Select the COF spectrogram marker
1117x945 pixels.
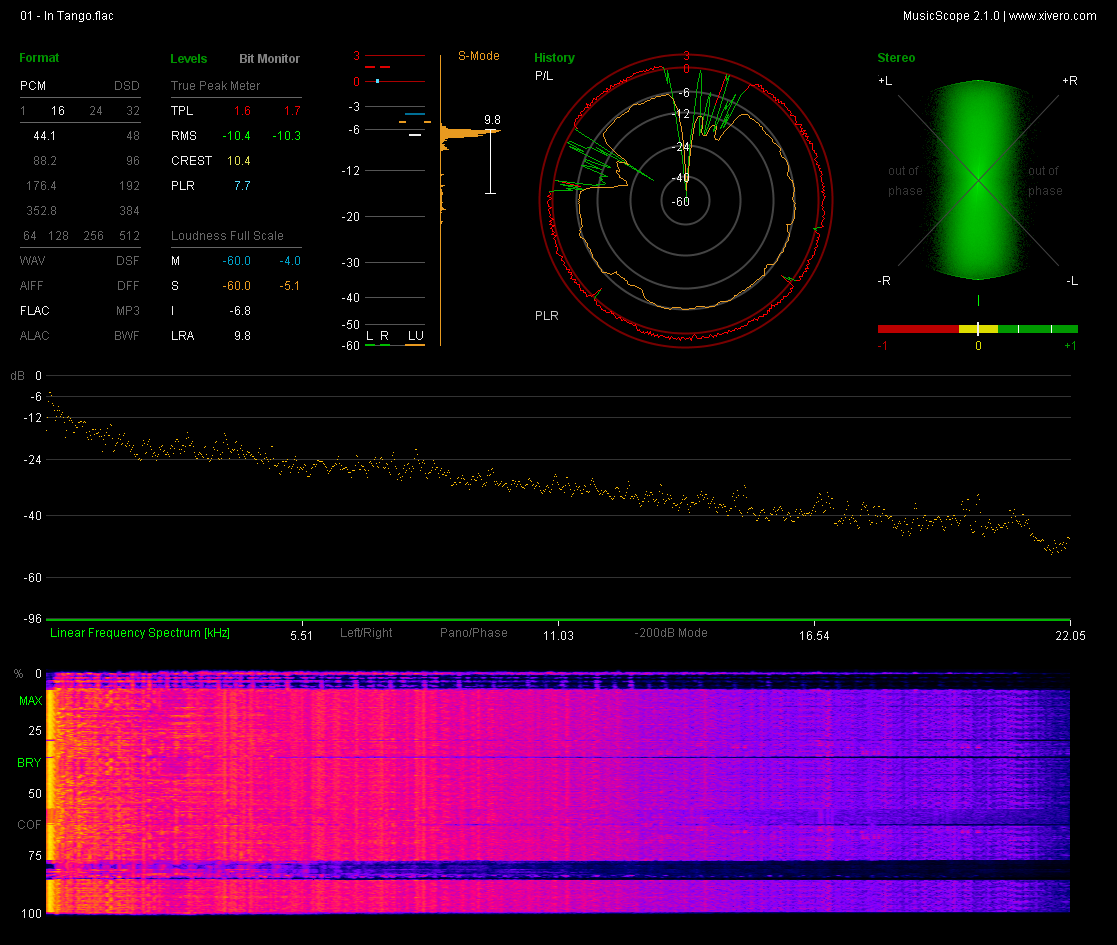(29, 825)
